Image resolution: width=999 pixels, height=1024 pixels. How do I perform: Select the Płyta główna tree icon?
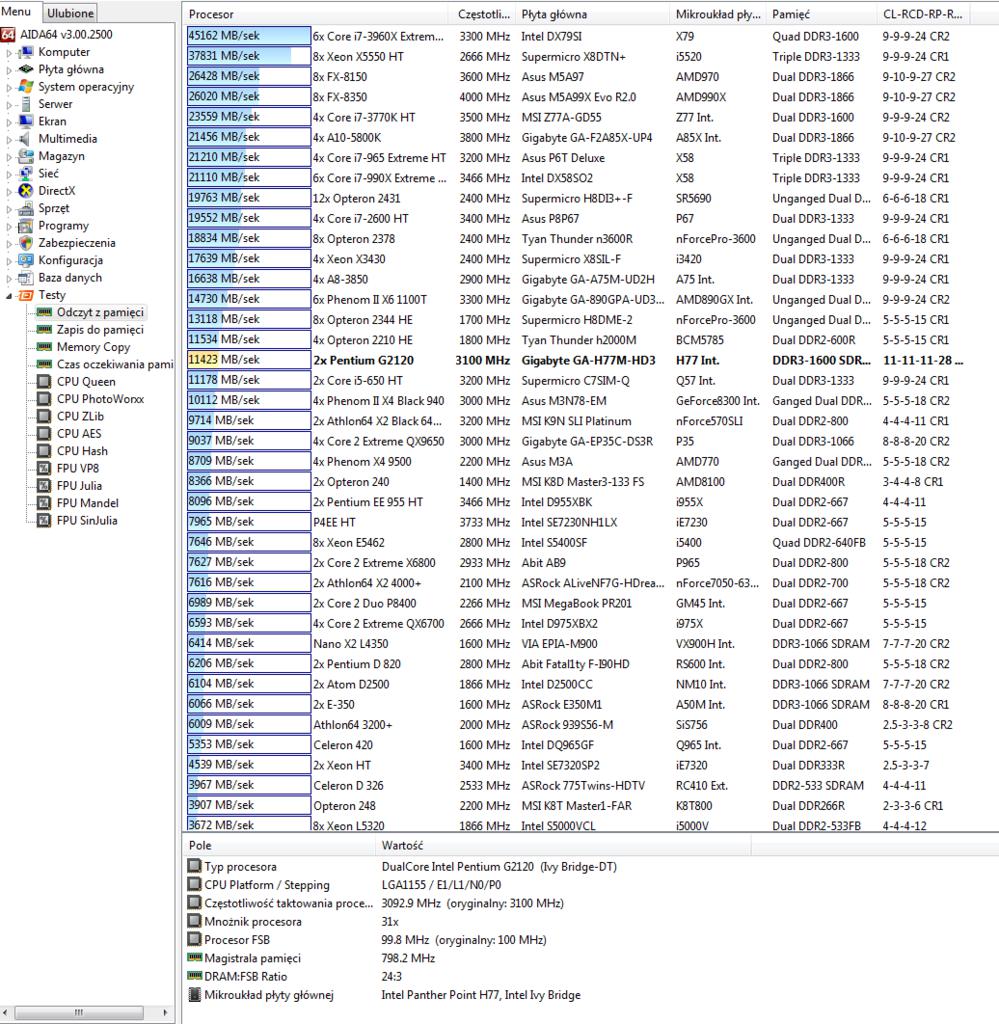pyautogui.click(x=27, y=69)
